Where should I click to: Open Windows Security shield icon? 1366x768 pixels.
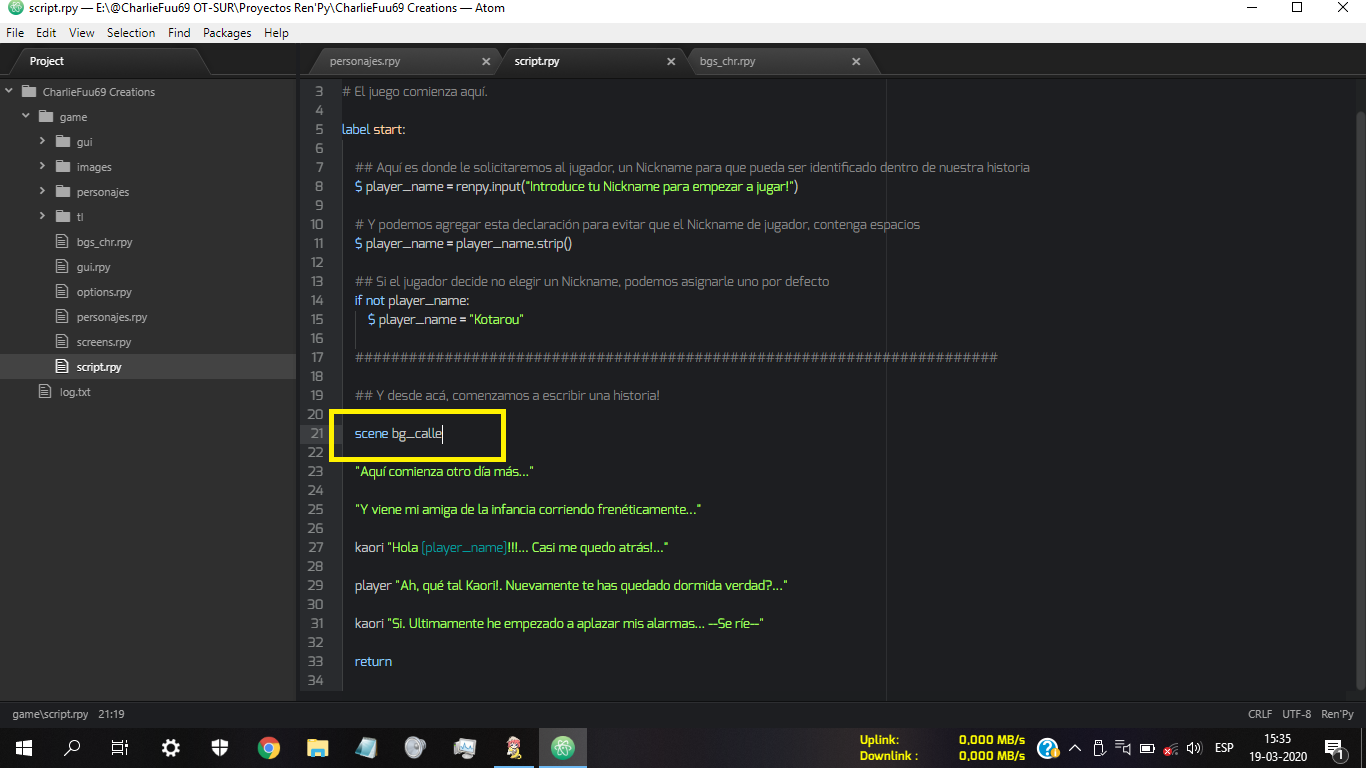point(220,748)
